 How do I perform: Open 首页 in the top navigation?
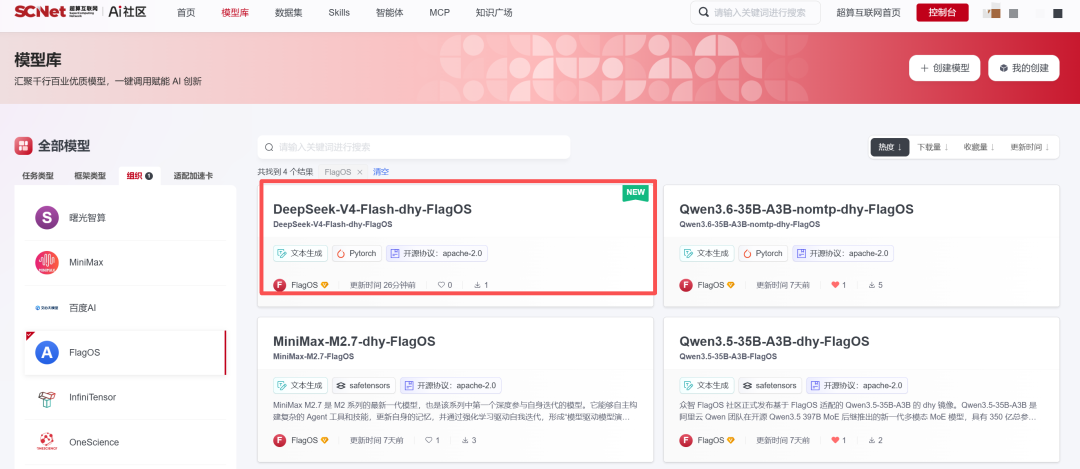coord(185,12)
